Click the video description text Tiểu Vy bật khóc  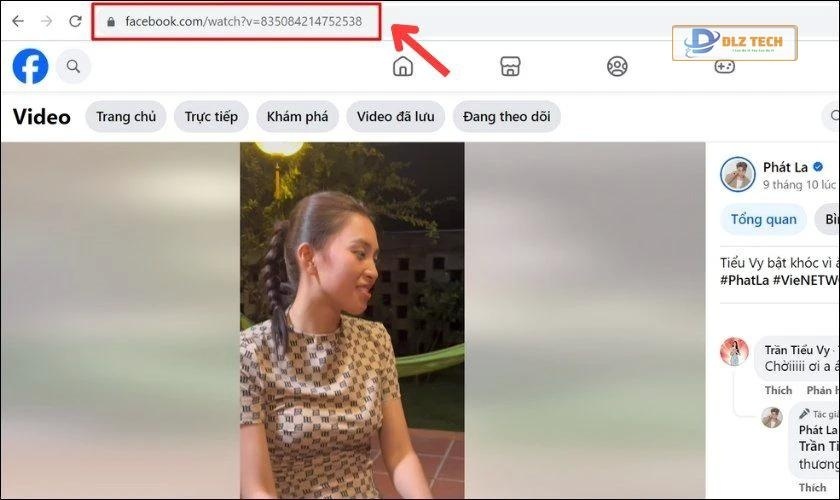tap(779, 263)
